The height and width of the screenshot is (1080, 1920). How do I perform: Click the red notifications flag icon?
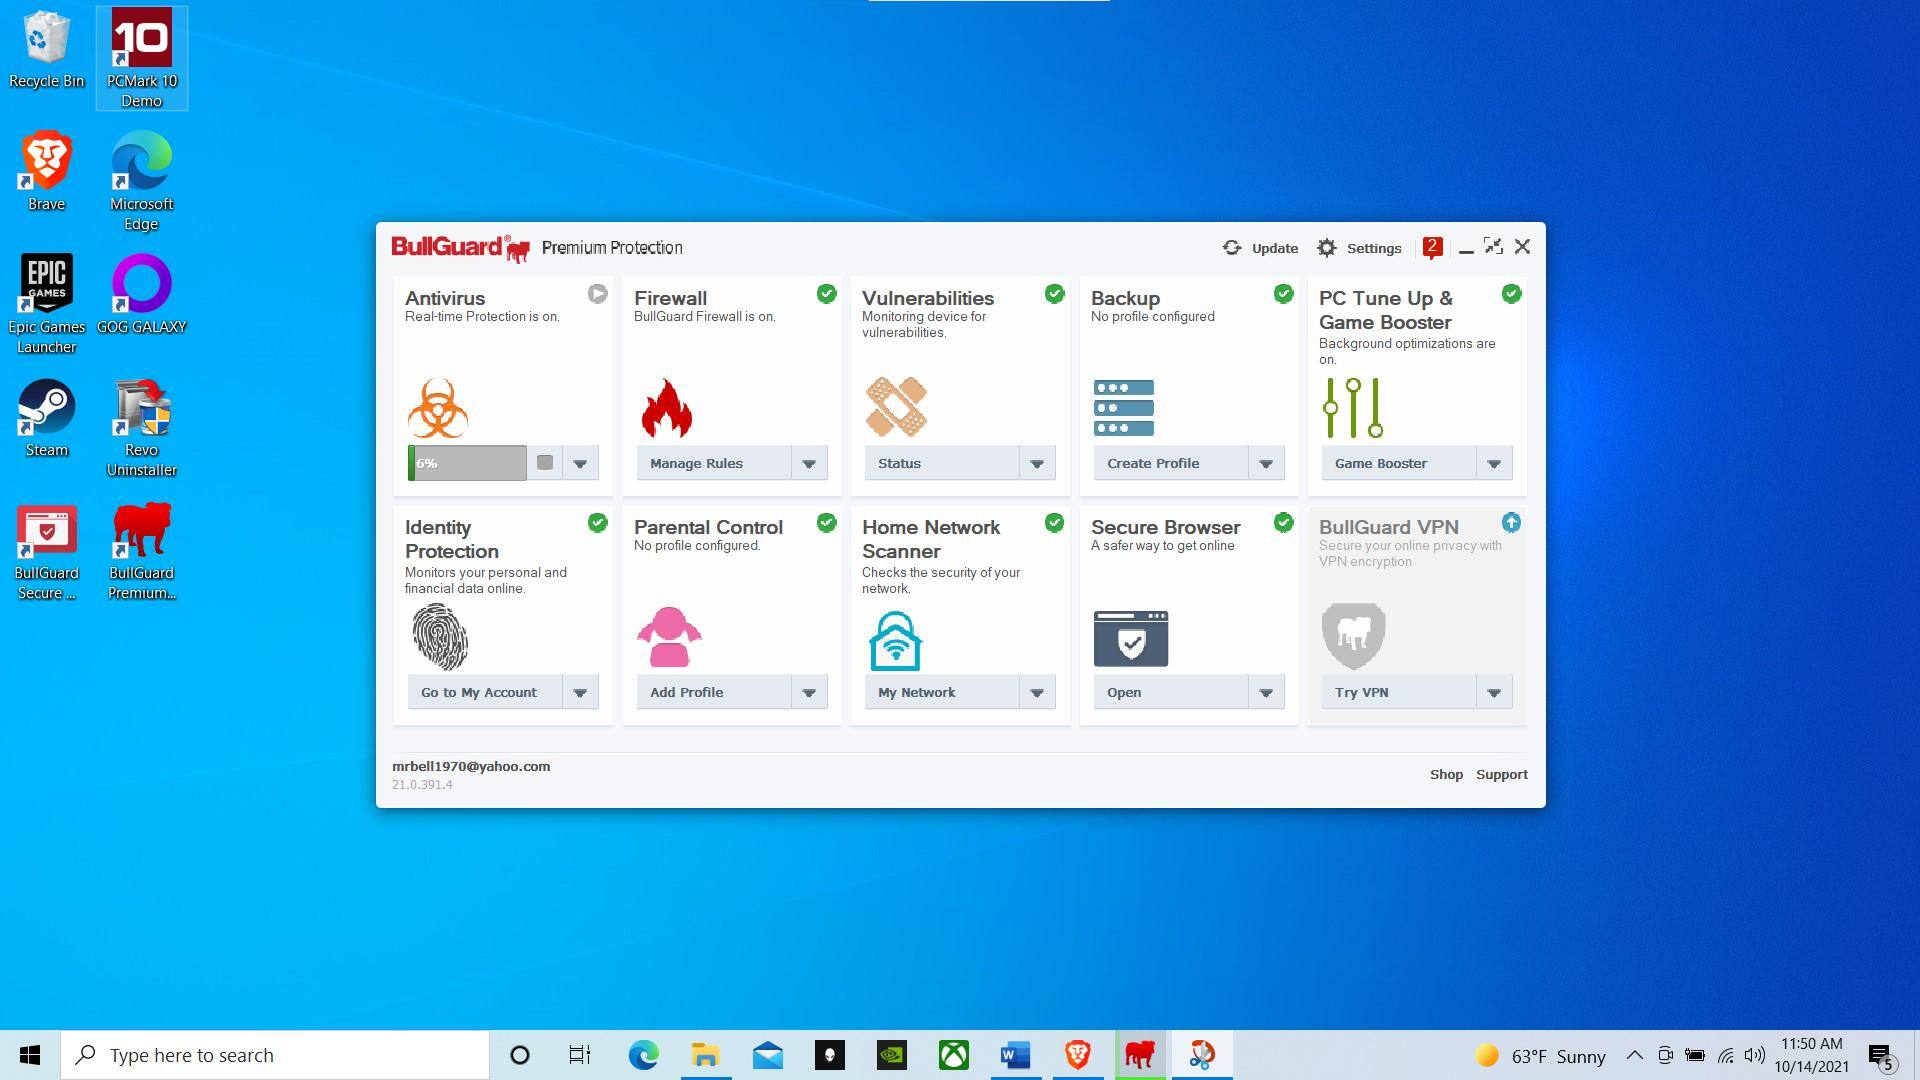1432,248
